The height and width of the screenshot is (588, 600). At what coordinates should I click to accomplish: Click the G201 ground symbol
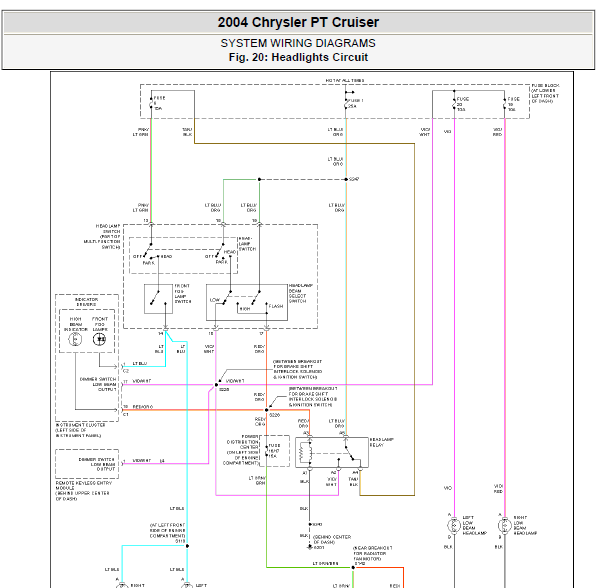pos(310,547)
